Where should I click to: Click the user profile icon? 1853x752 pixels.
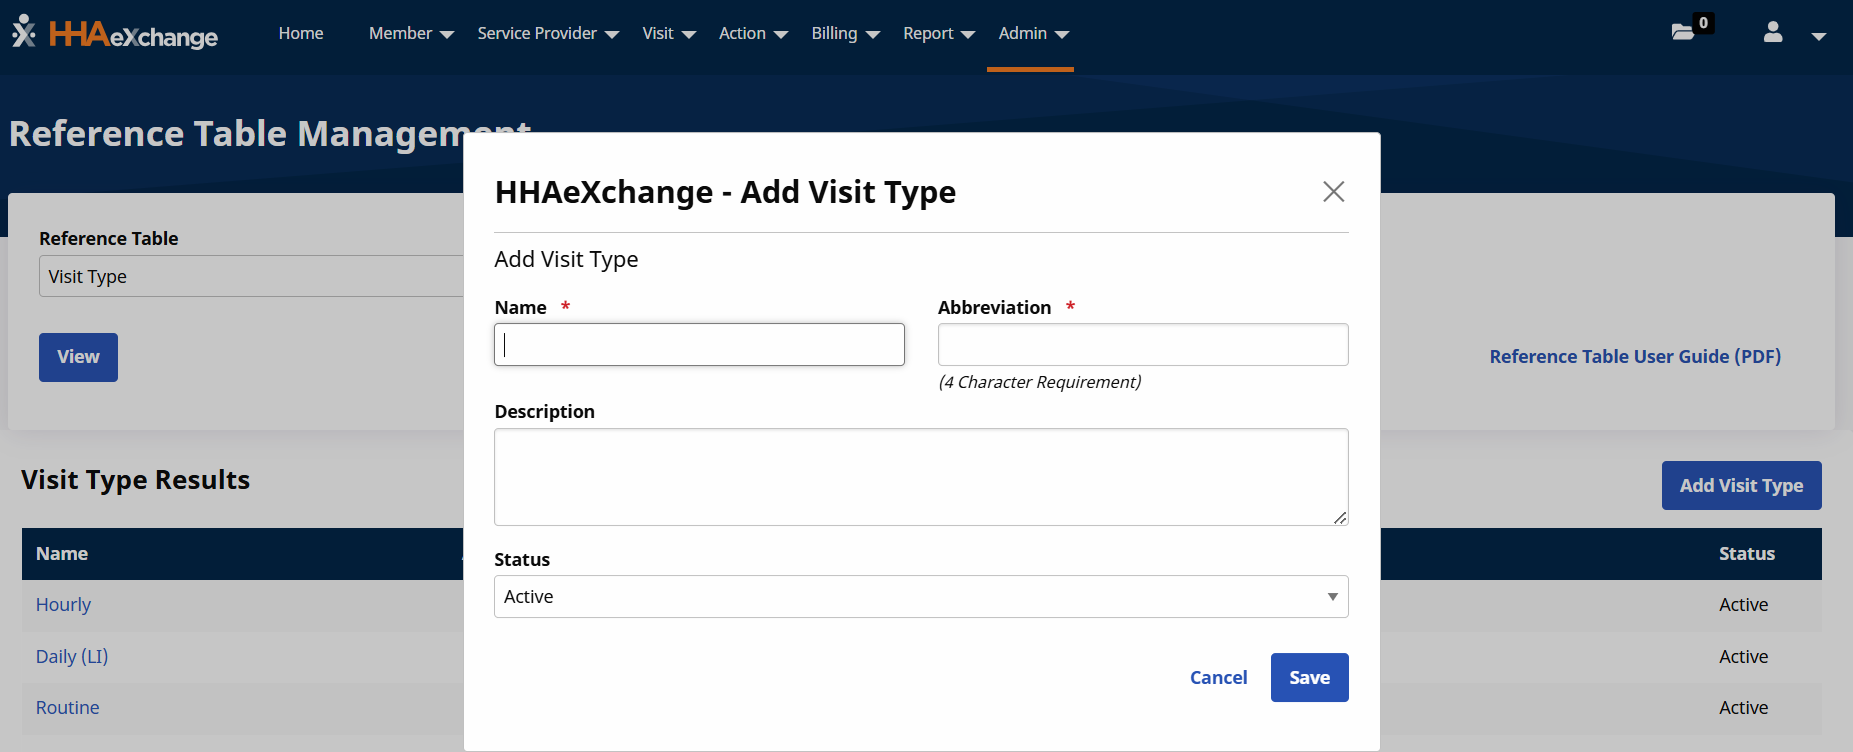click(1773, 33)
